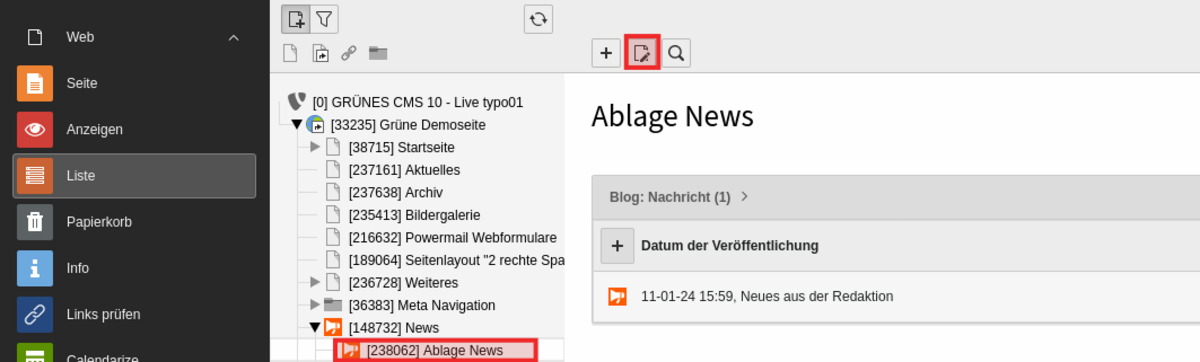
Task: Click the Ablage News tree icon
Action: [x=351, y=350]
